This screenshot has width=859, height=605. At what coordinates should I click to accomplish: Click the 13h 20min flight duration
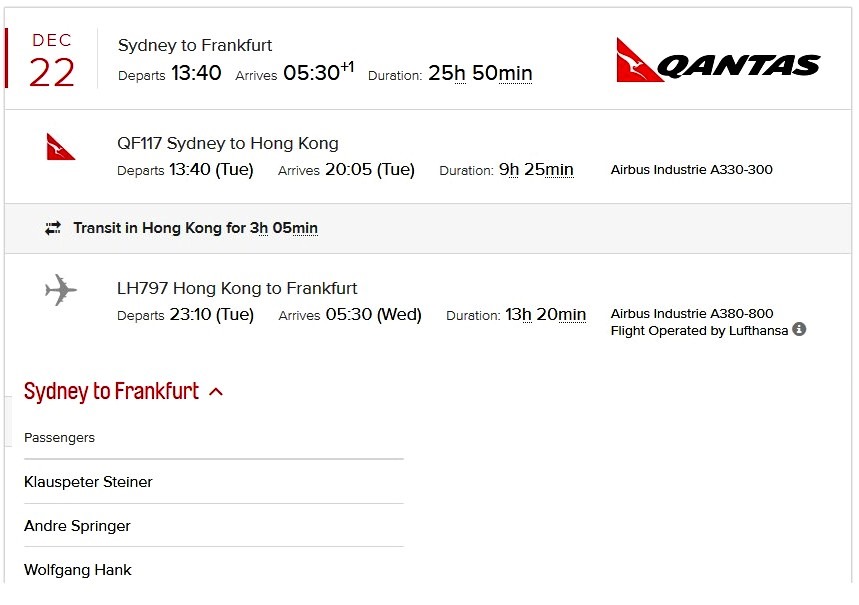click(545, 315)
